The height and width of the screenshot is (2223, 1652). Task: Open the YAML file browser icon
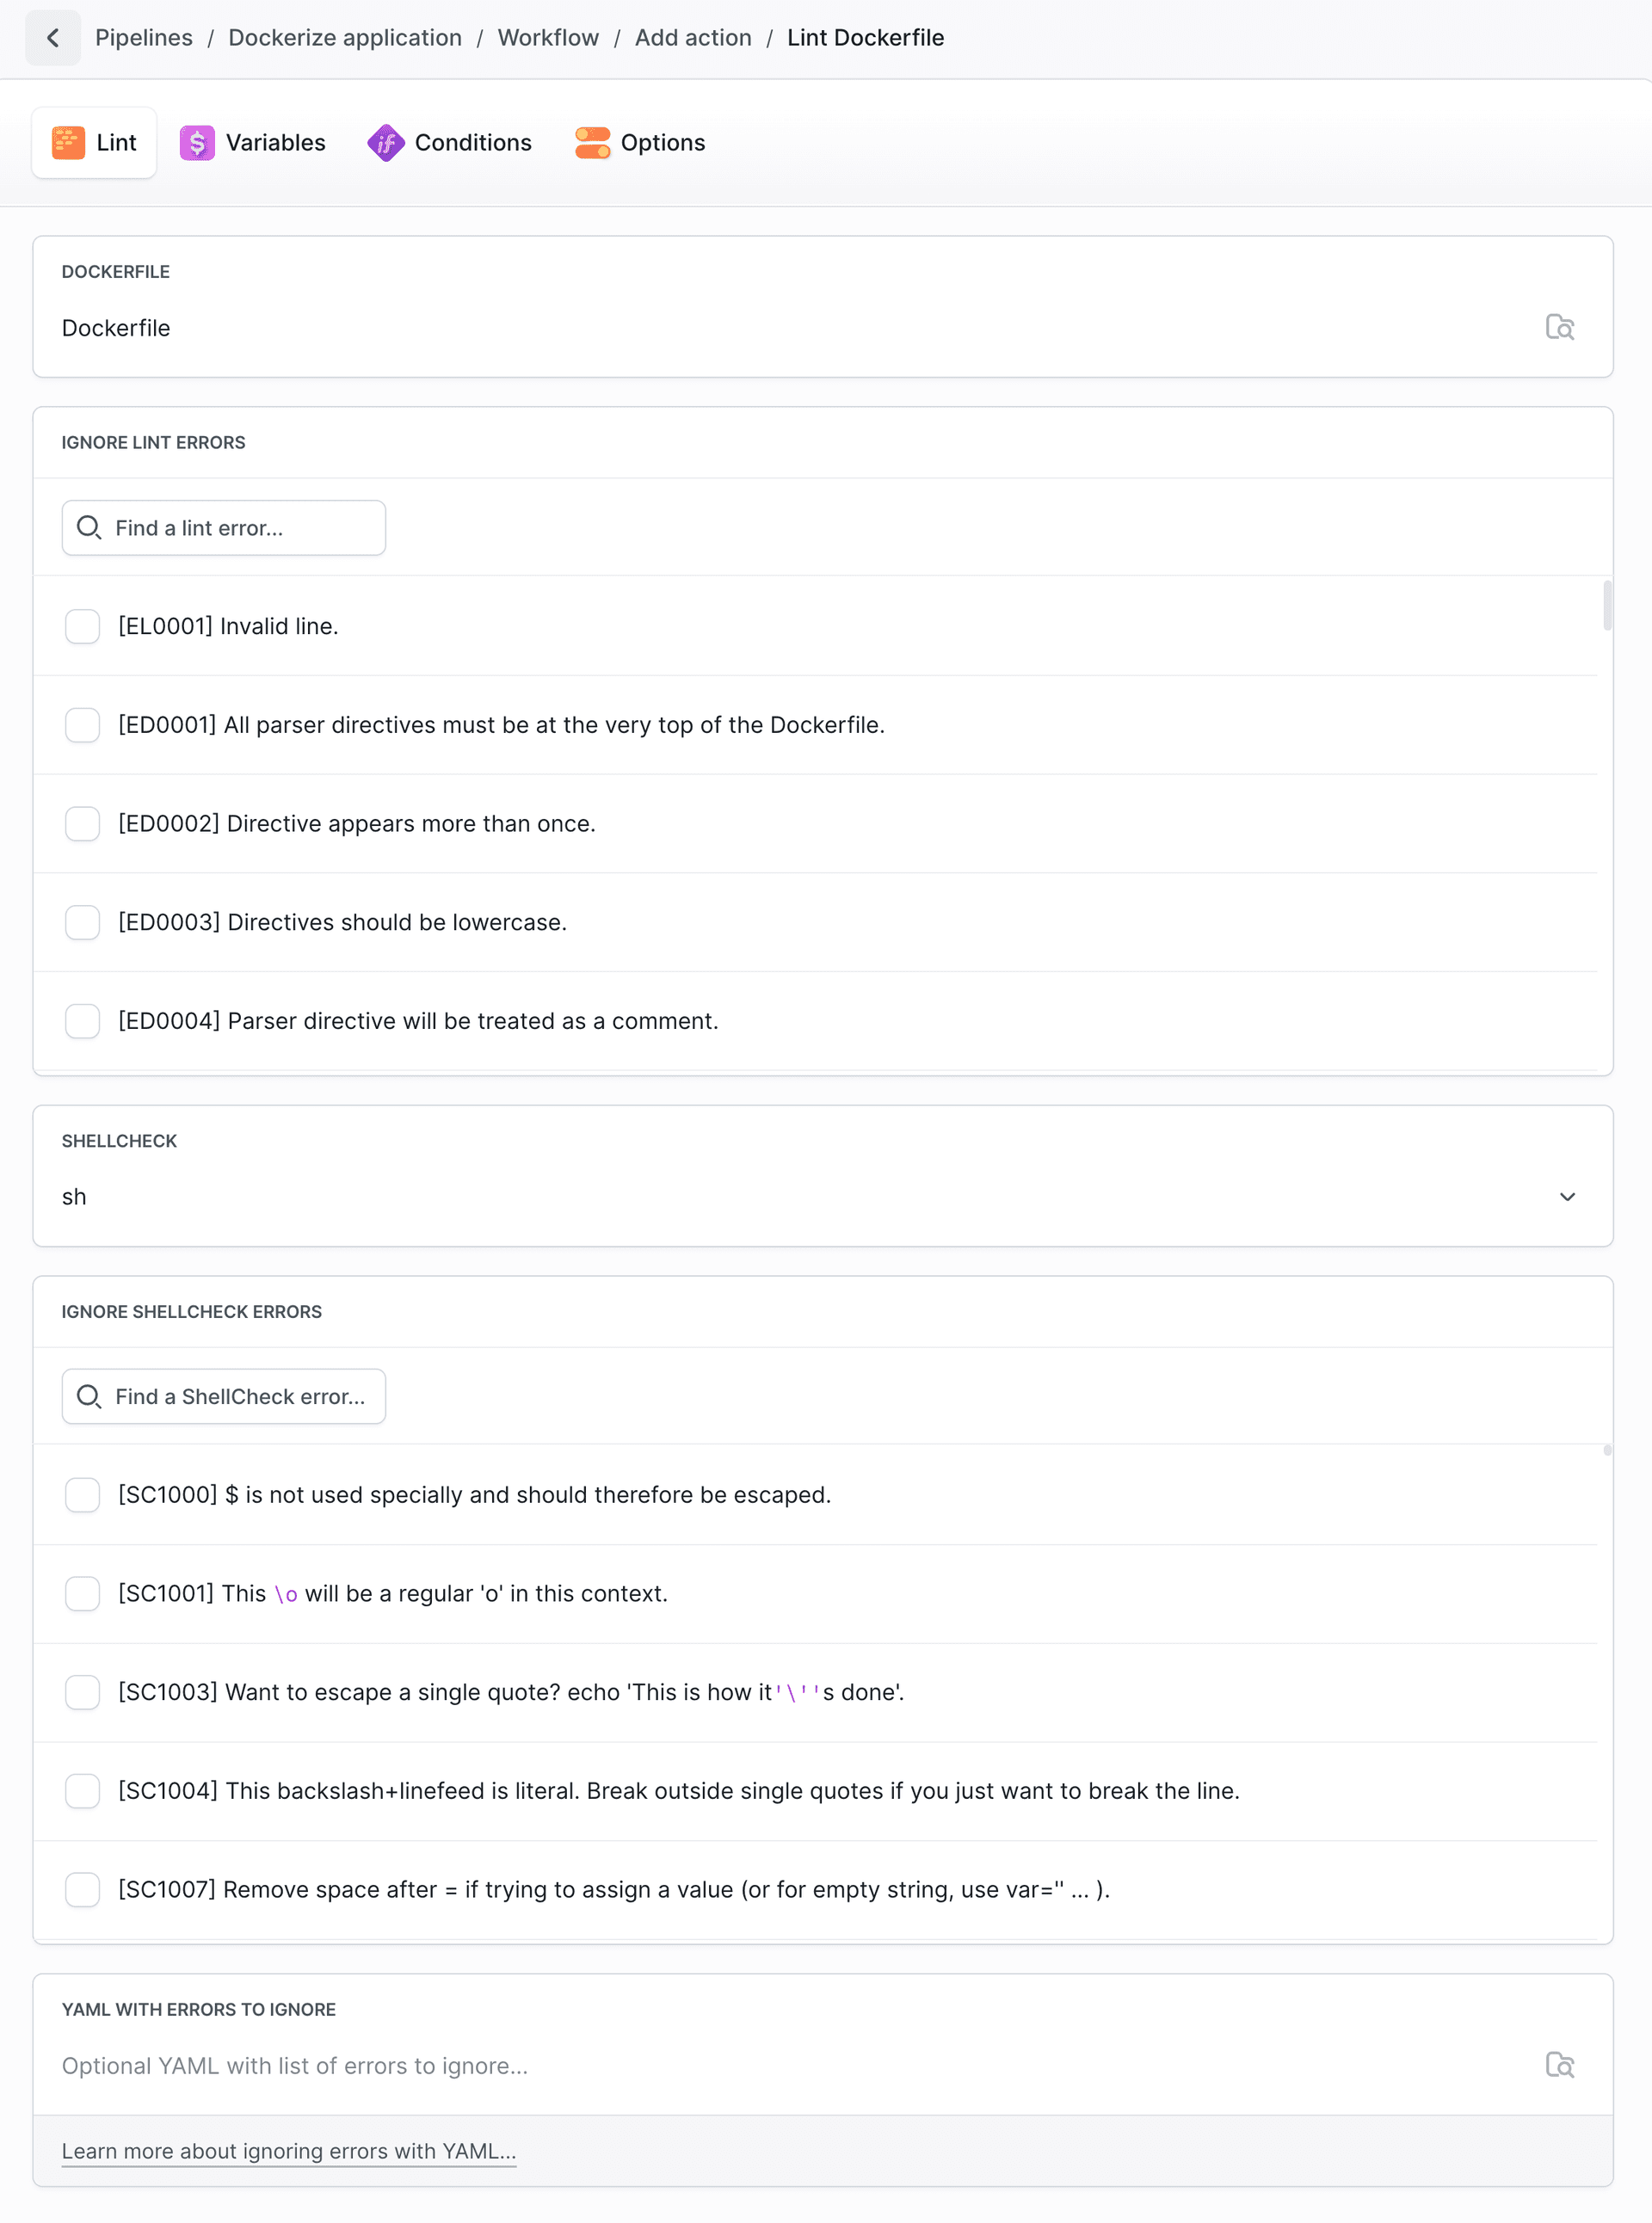tap(1561, 2064)
